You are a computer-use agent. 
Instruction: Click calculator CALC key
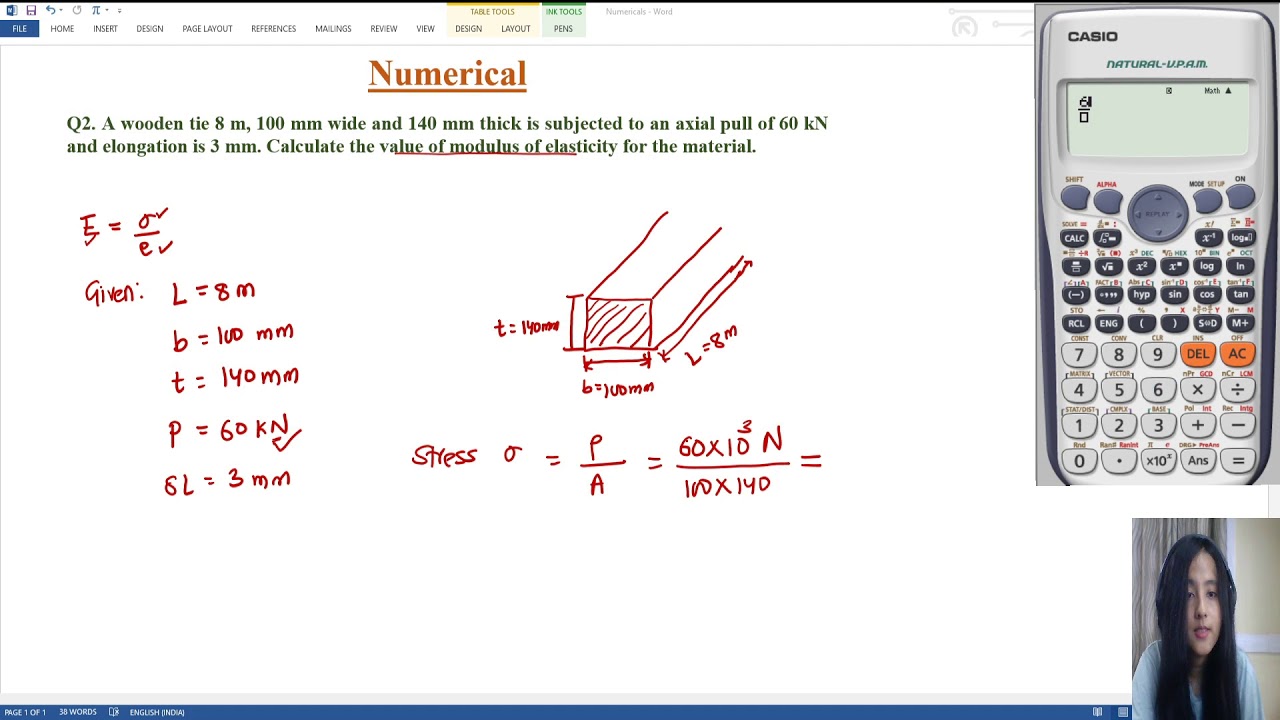(1074, 238)
